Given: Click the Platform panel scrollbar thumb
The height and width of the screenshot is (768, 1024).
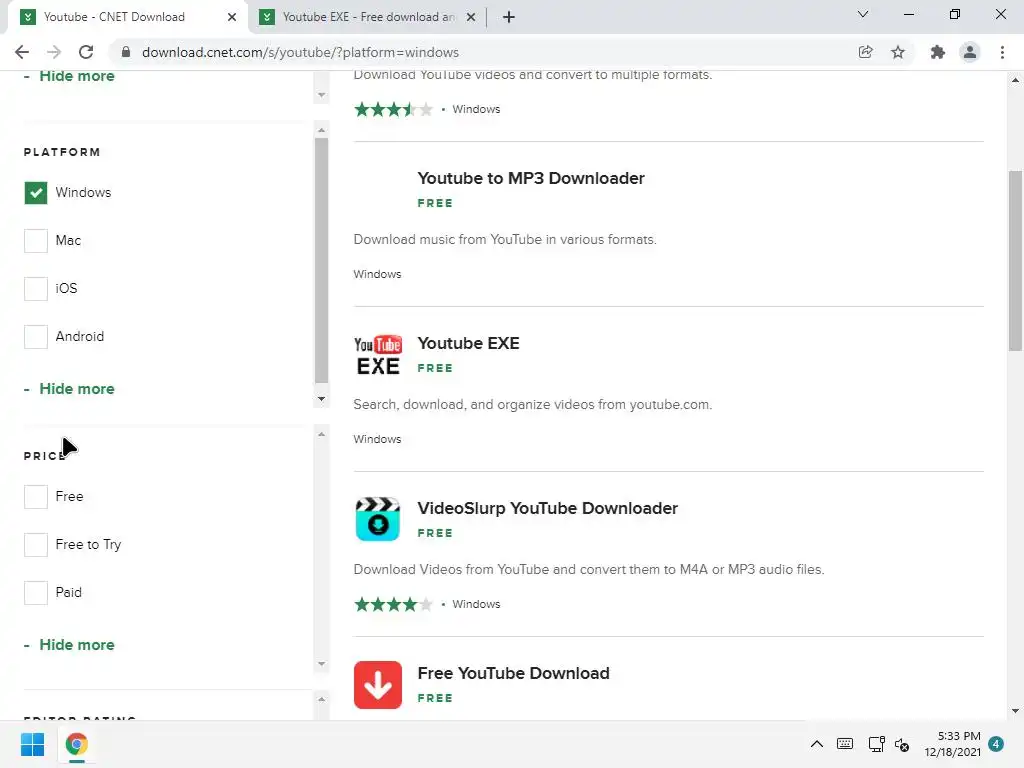Looking at the screenshot, I should click(x=321, y=261).
